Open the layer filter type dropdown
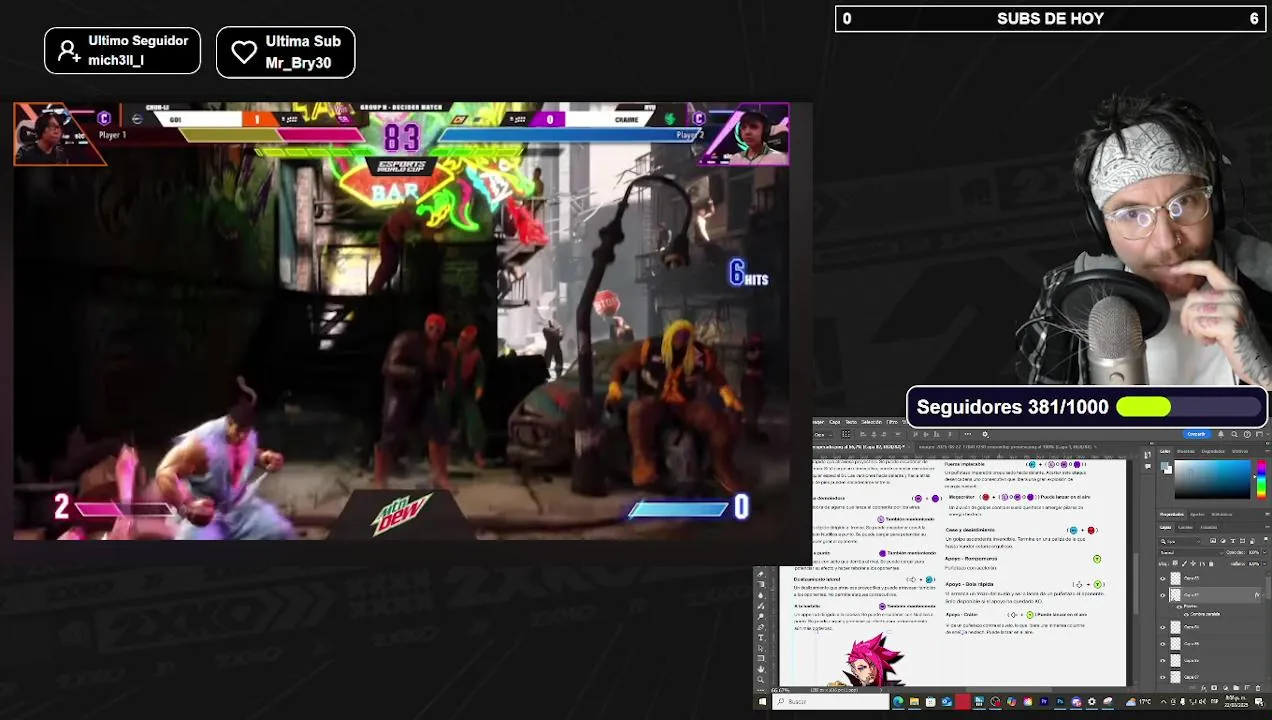This screenshot has width=1272, height=720. (x=1180, y=541)
